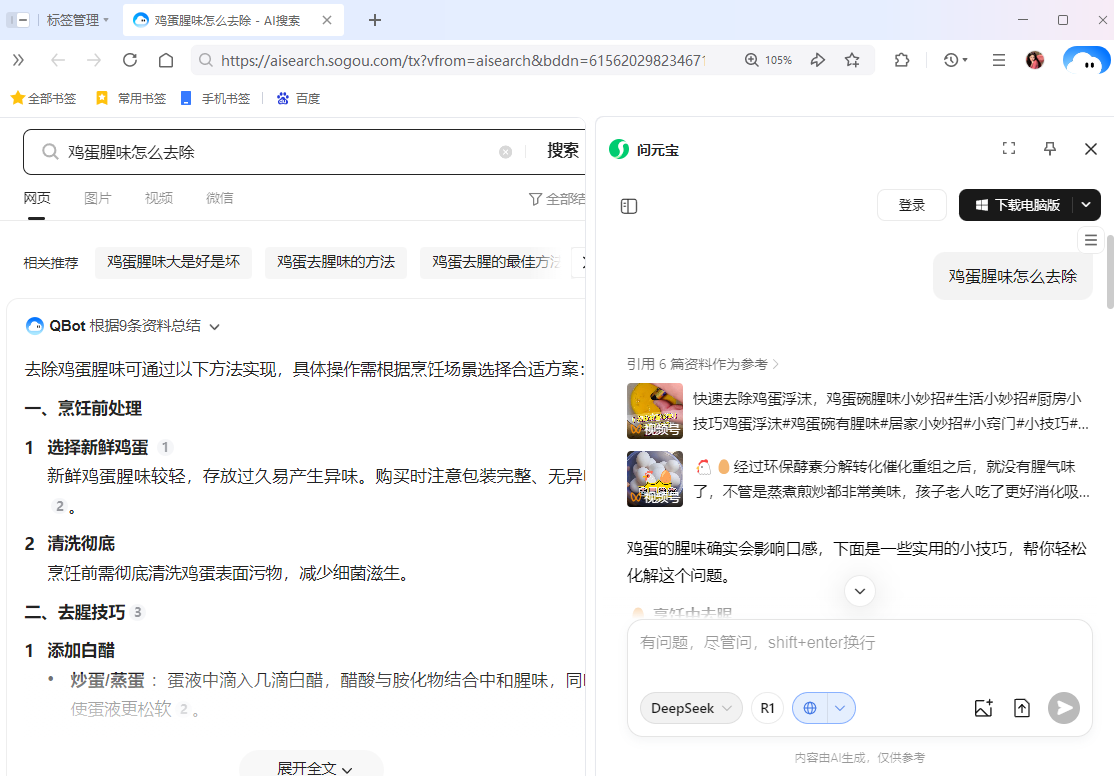Switch to the 视频 search tab
This screenshot has height=776, width=1114.
click(158, 197)
